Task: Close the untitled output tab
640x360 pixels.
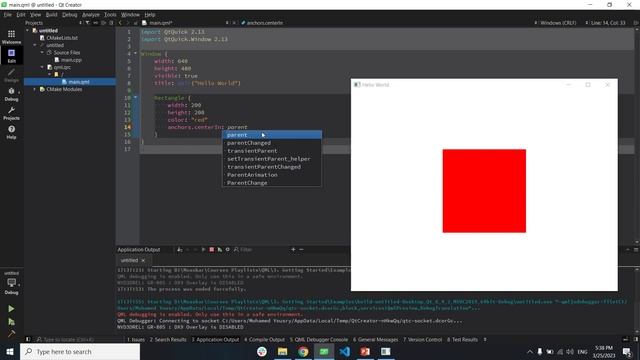Action: (x=143, y=260)
